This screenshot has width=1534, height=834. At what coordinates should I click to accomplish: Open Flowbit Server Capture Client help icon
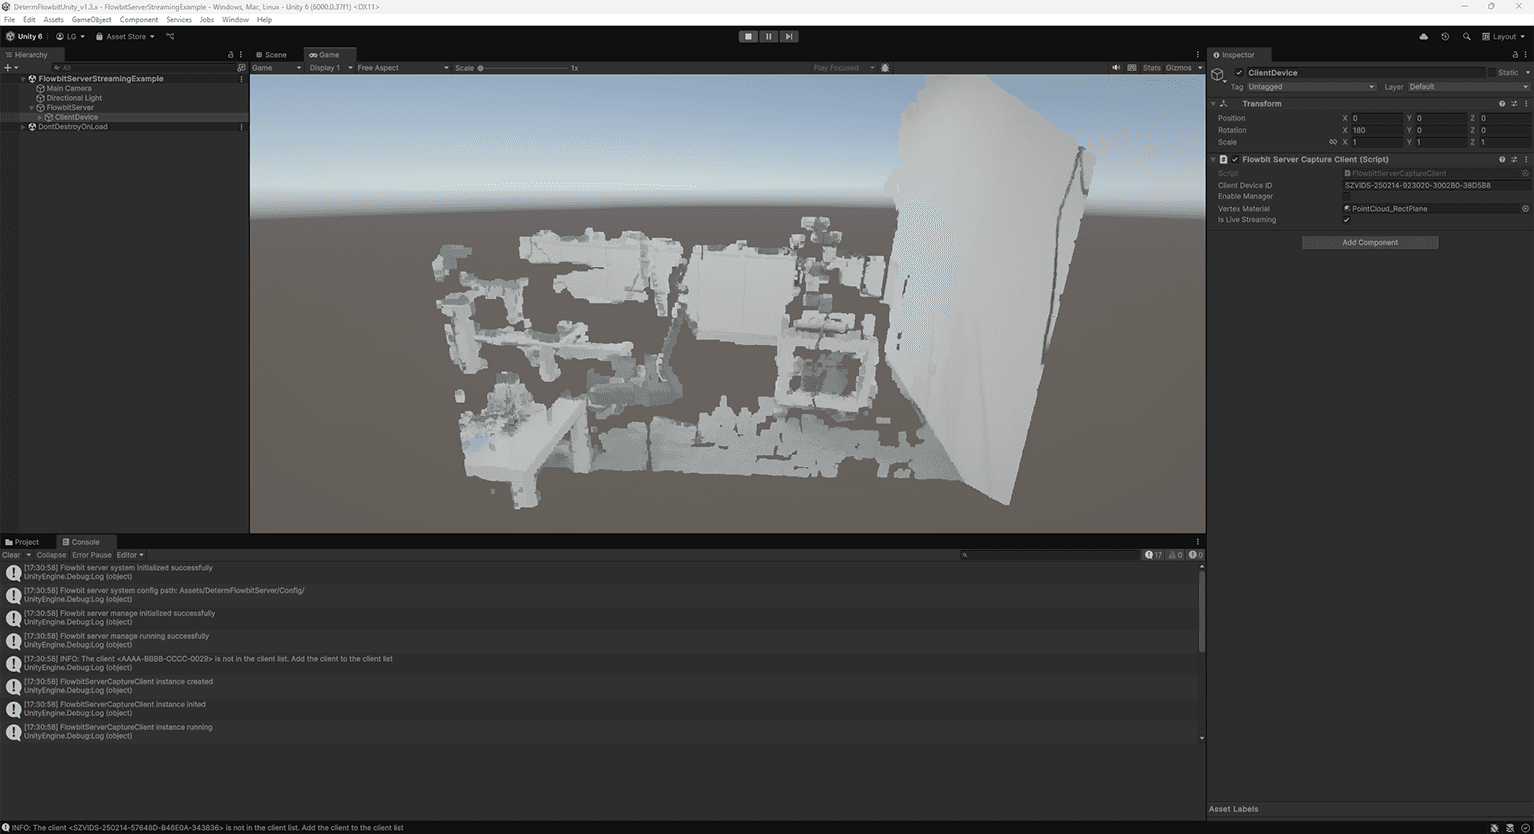pos(1502,159)
